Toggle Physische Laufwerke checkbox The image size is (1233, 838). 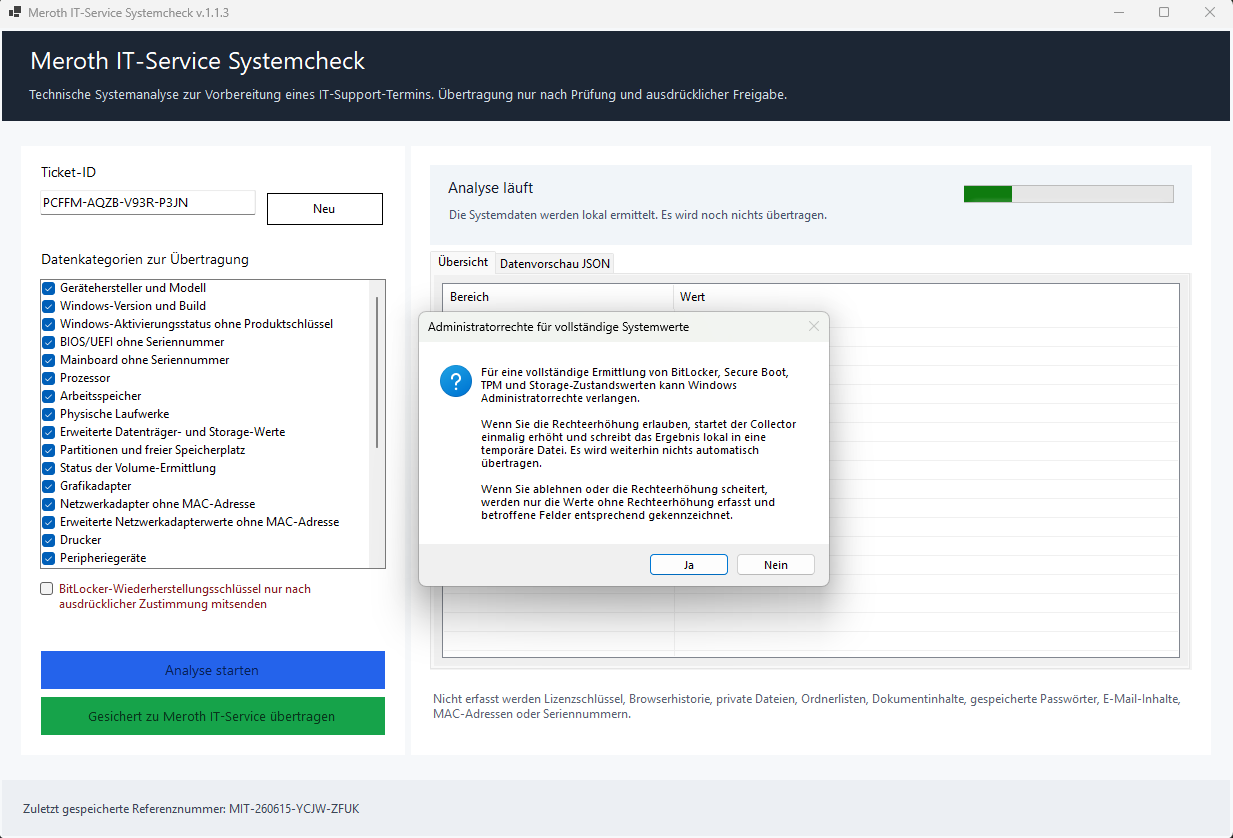click(48, 414)
